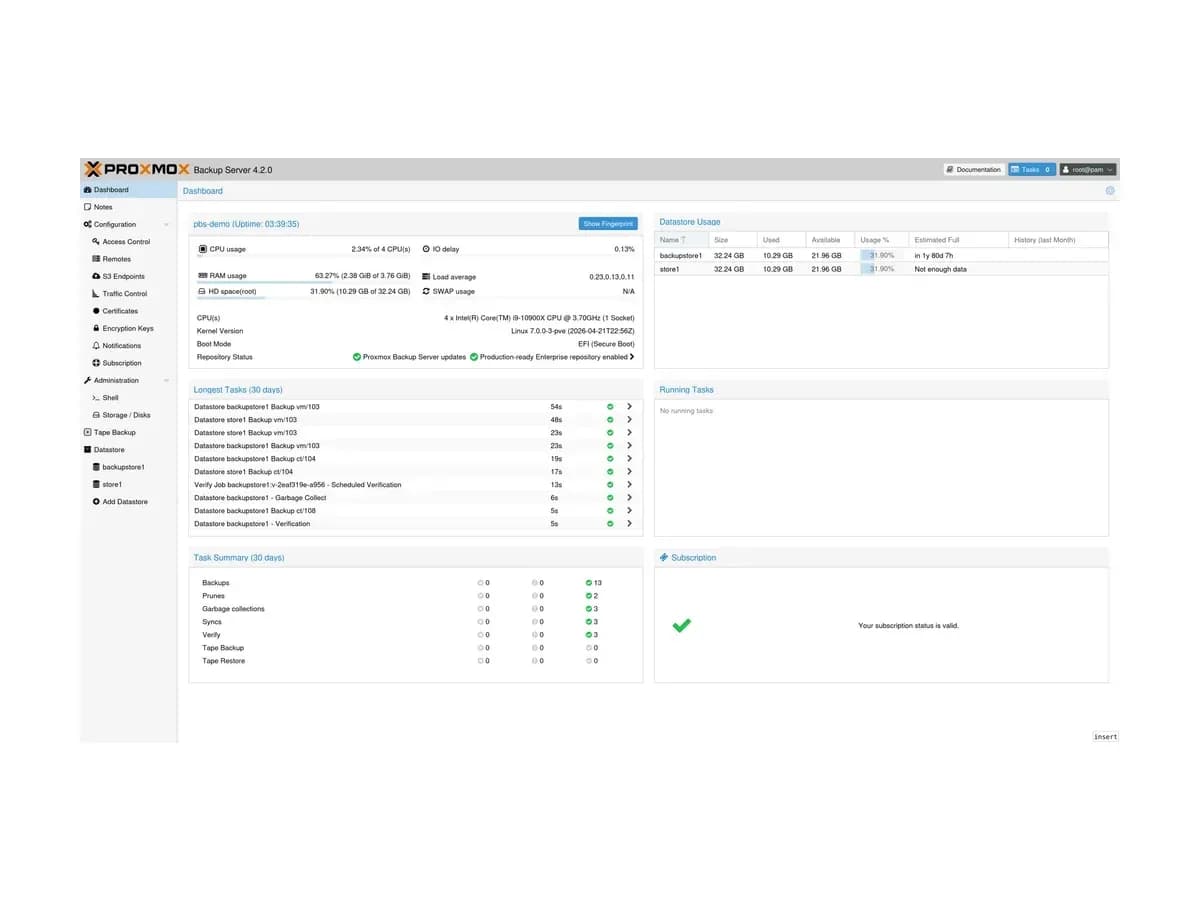
Task: Open arrow for backupstore1 Verification task
Action: pyautogui.click(x=629, y=524)
